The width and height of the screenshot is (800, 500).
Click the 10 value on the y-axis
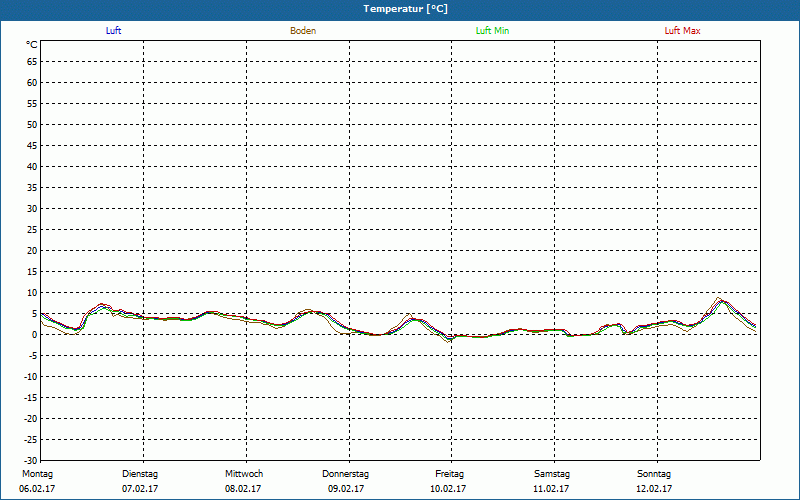tap(32, 293)
